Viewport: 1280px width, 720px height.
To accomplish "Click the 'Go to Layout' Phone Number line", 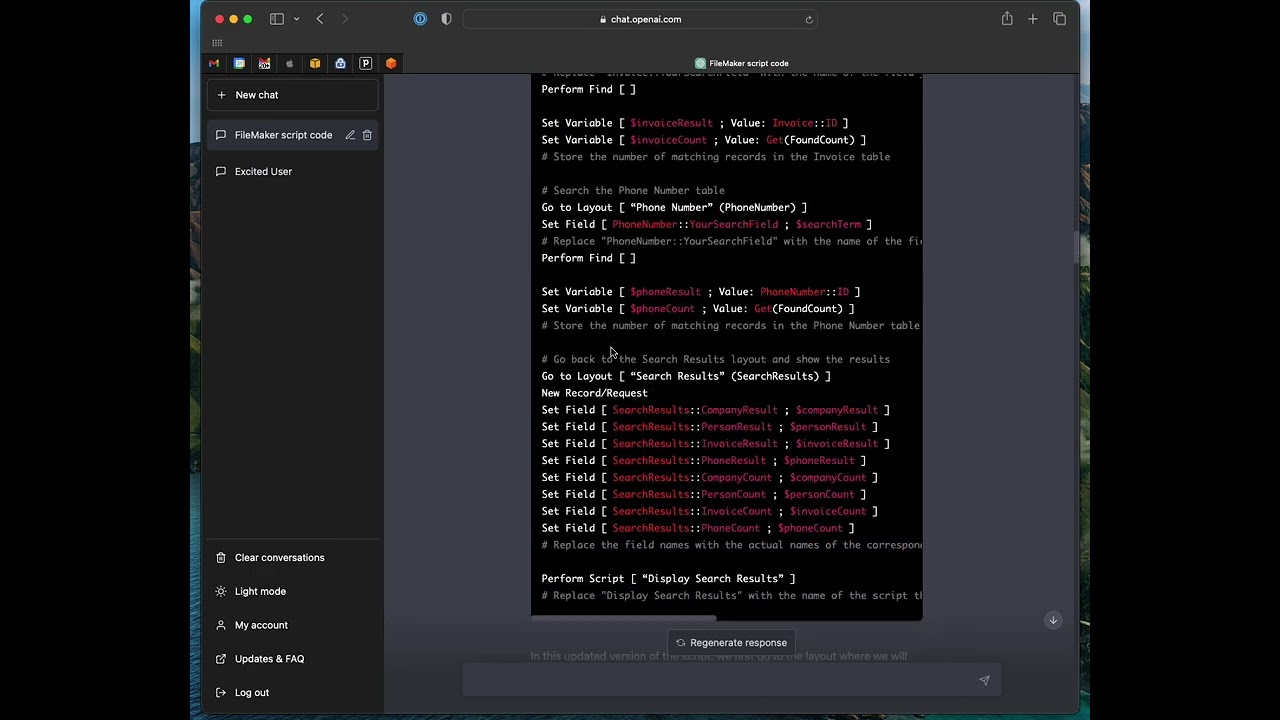I will [x=674, y=207].
